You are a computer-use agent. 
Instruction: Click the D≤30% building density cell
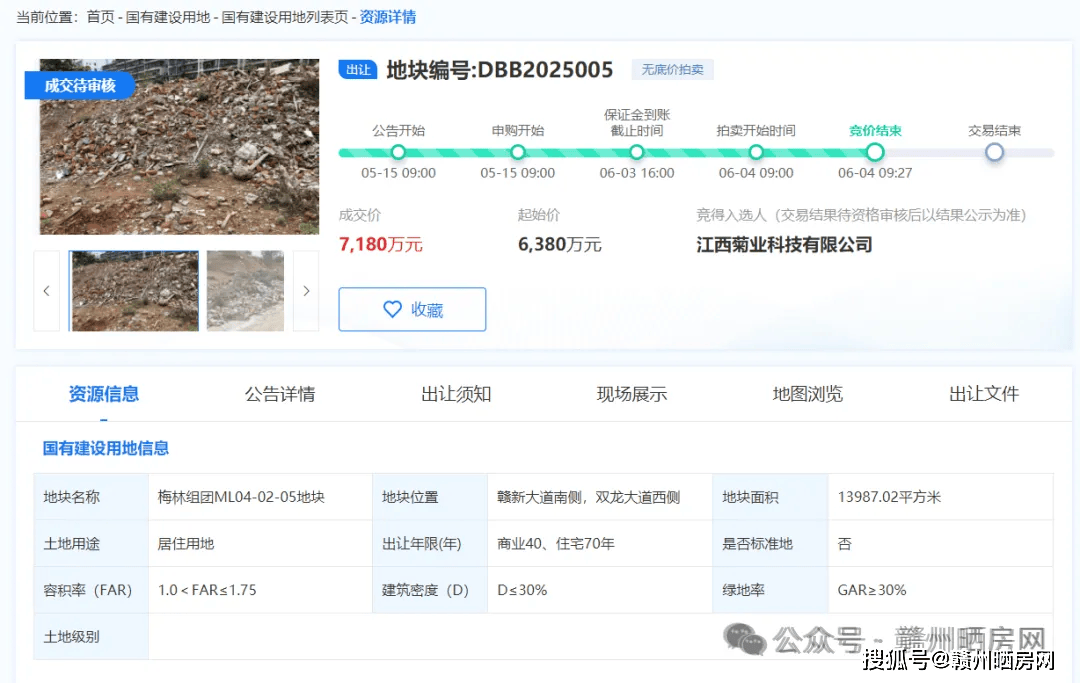[600, 590]
